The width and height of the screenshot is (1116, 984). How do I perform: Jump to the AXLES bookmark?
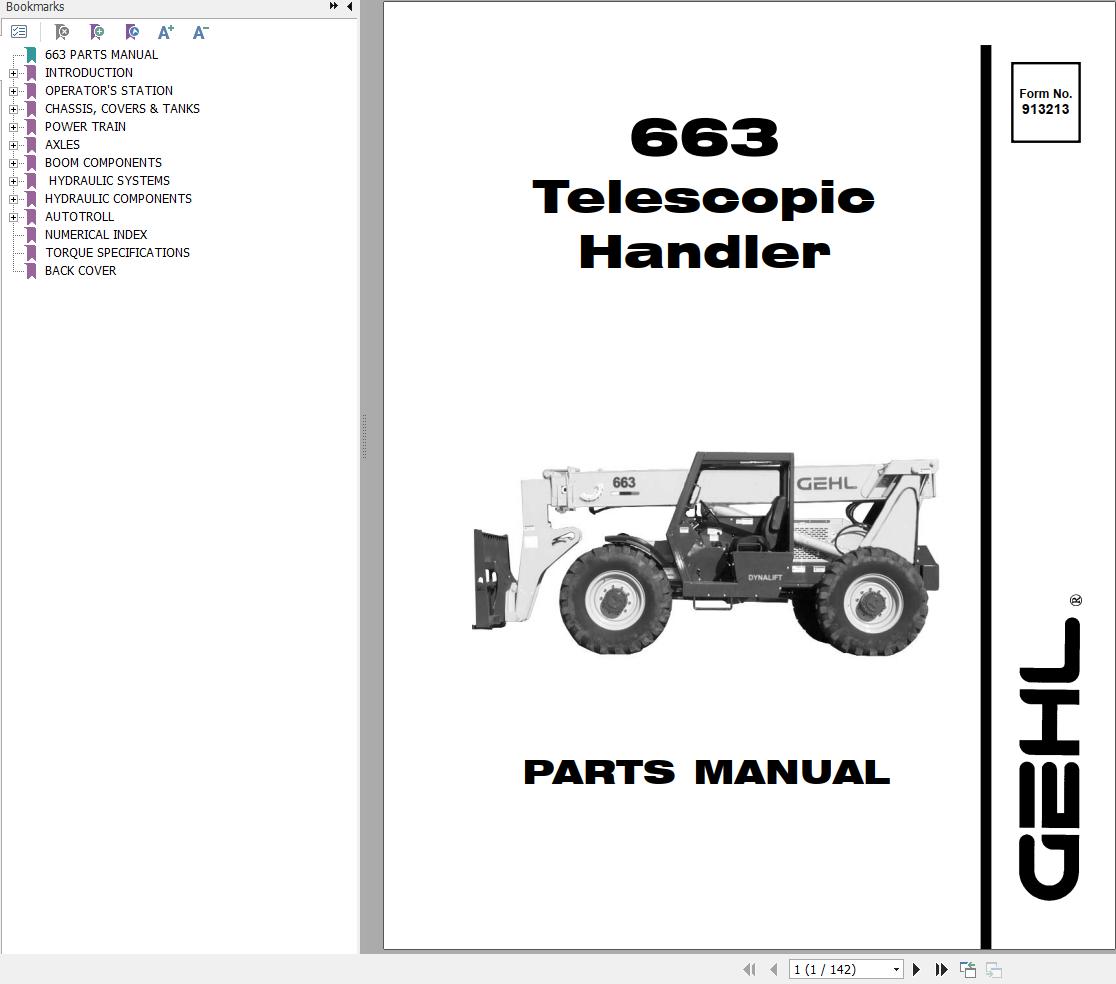click(62, 144)
